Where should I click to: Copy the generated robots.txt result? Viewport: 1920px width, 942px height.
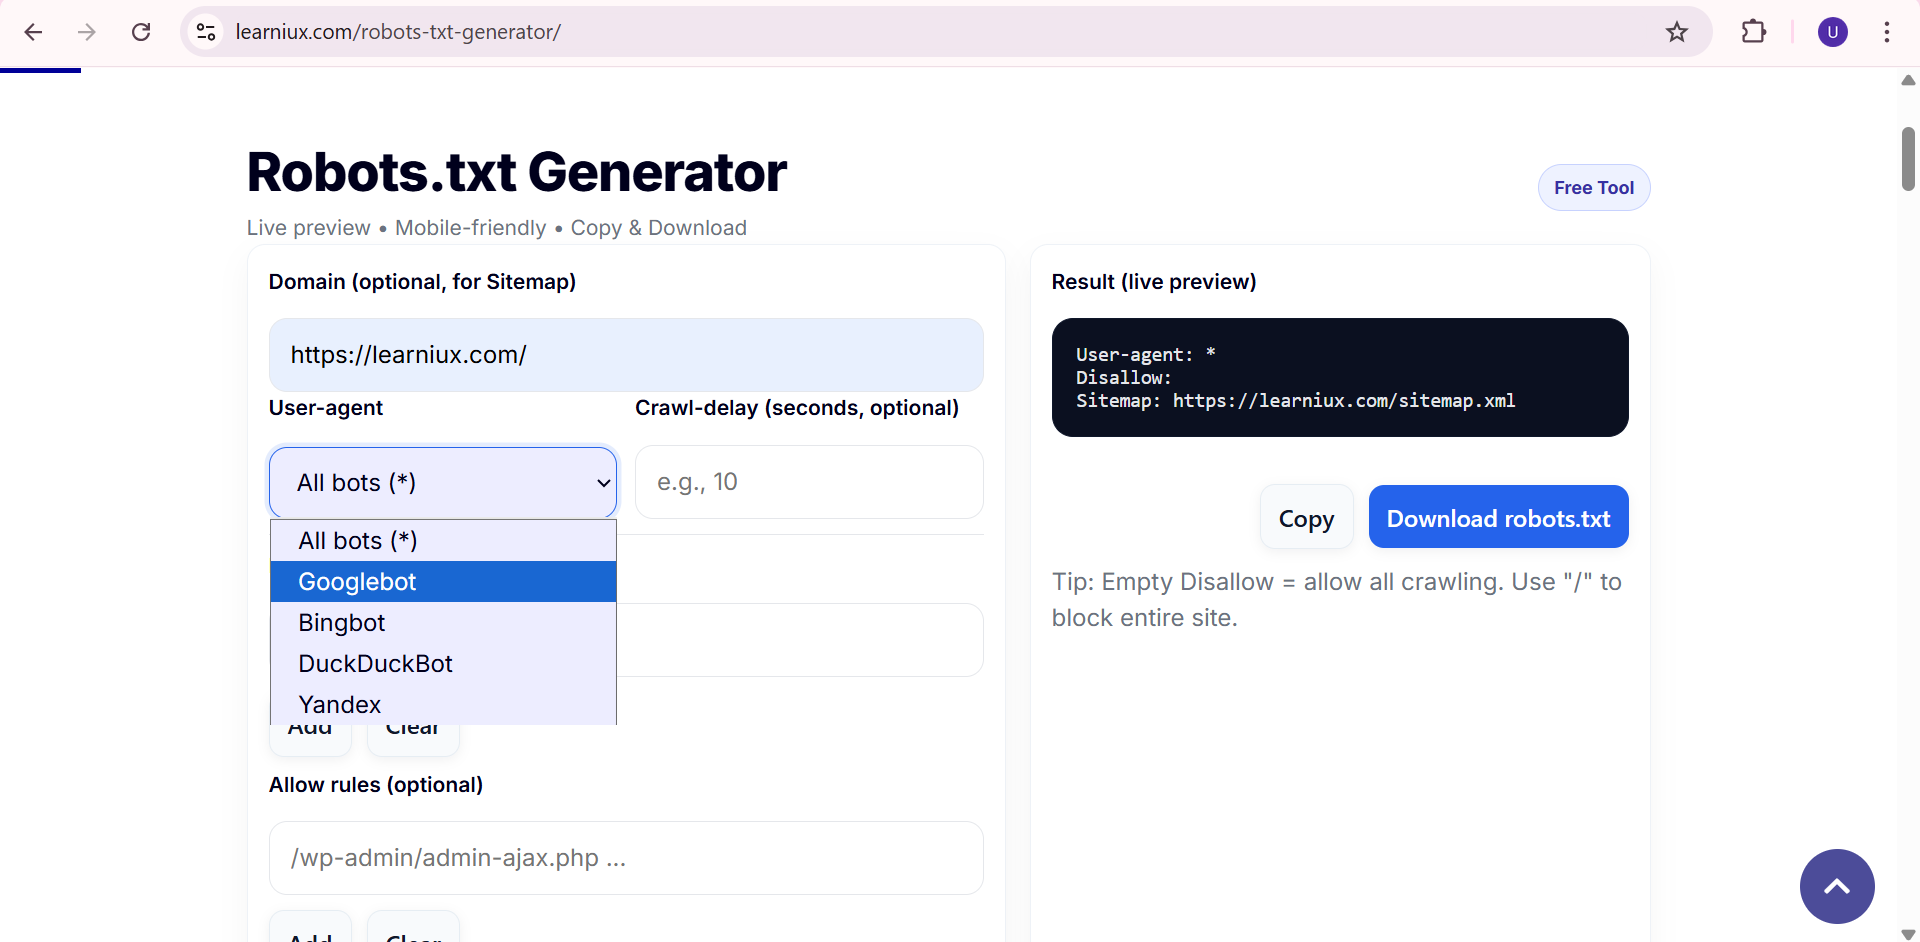[x=1306, y=518]
